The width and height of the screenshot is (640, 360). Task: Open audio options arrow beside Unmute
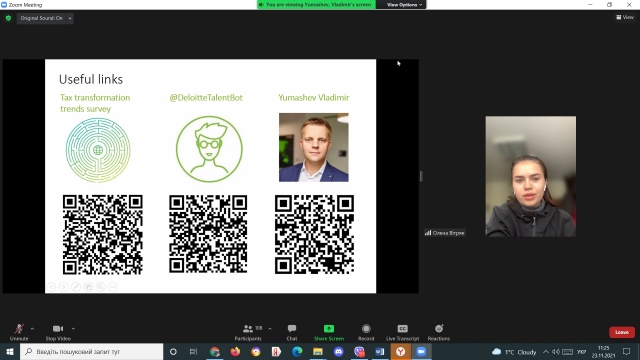click(32, 329)
